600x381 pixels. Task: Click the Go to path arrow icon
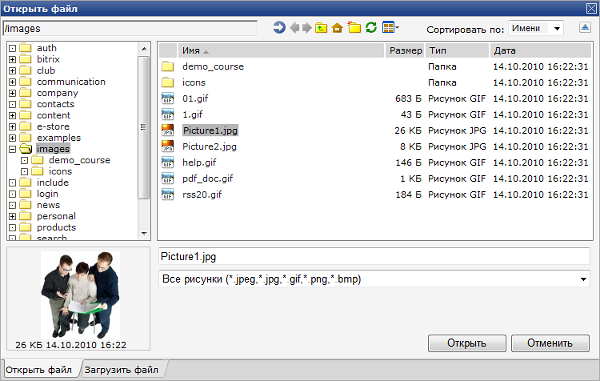(x=279, y=28)
